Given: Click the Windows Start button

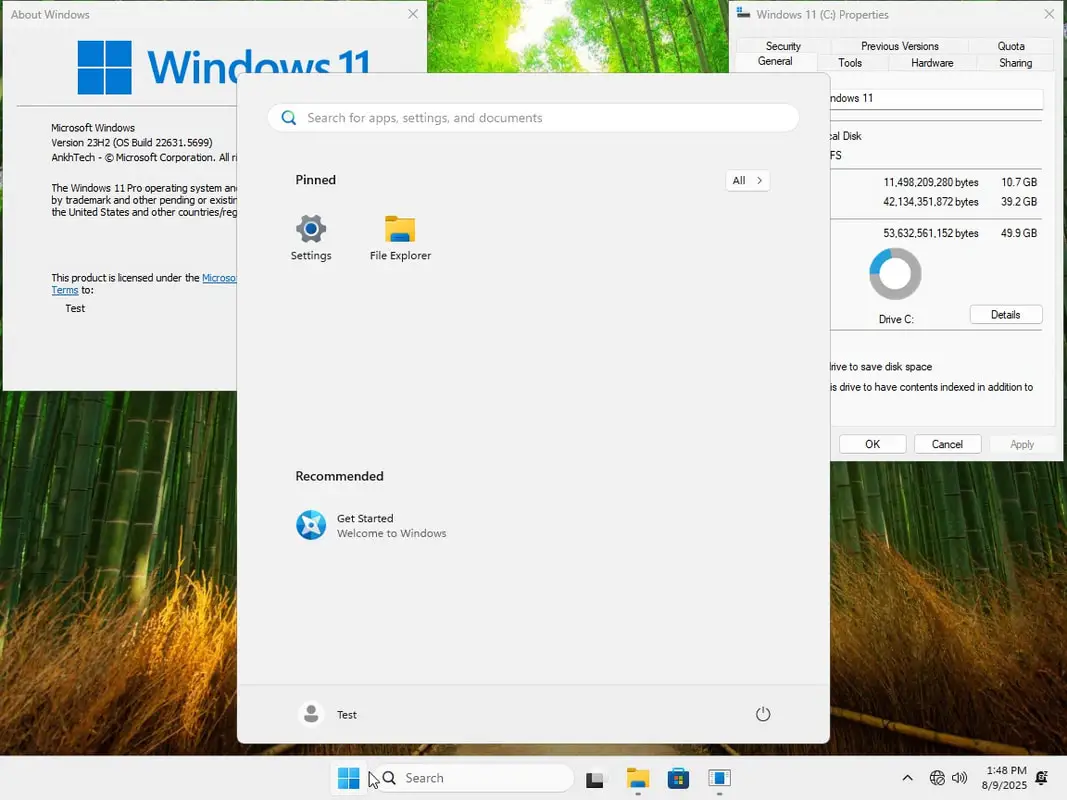Looking at the screenshot, I should [x=348, y=778].
